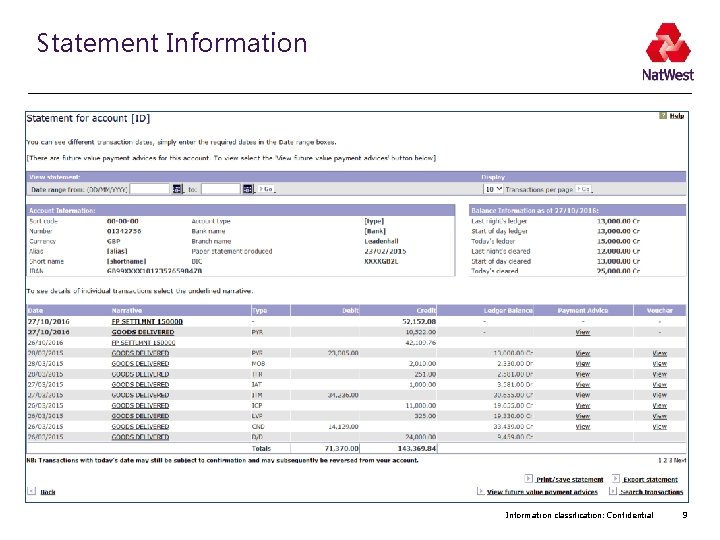
Task: Select the credit total 143,369.84
Action: click(x=416, y=449)
